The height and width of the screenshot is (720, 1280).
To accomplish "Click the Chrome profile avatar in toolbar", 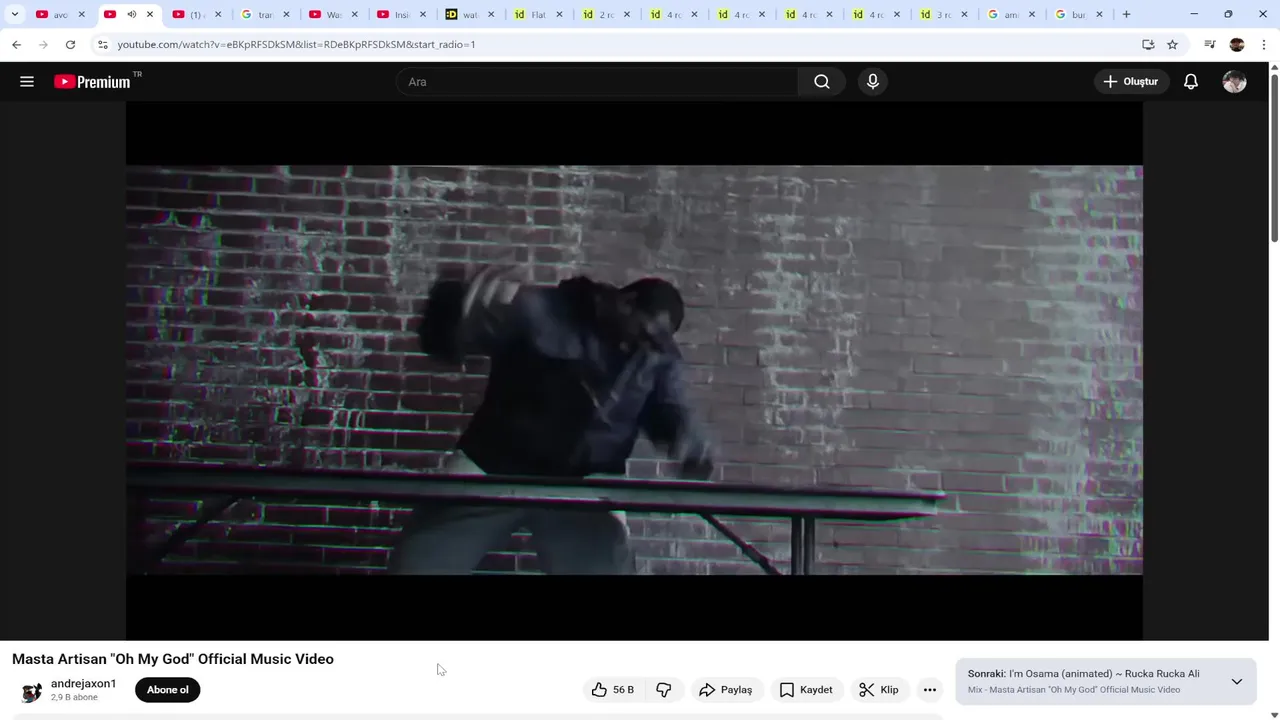I will 1237,44.
